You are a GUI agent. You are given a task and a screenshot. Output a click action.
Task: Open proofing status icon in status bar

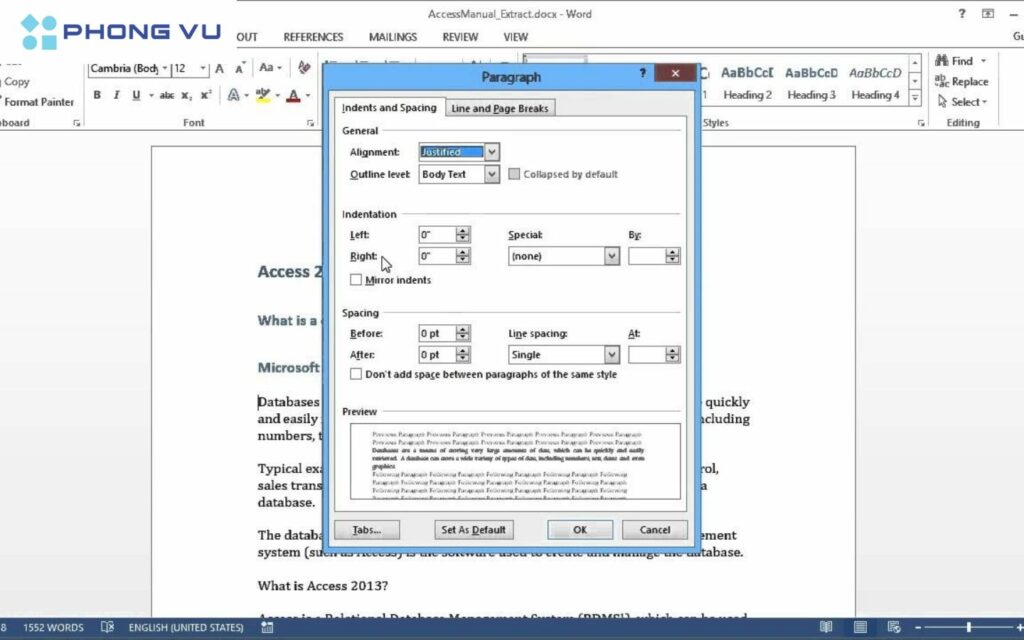[108, 627]
